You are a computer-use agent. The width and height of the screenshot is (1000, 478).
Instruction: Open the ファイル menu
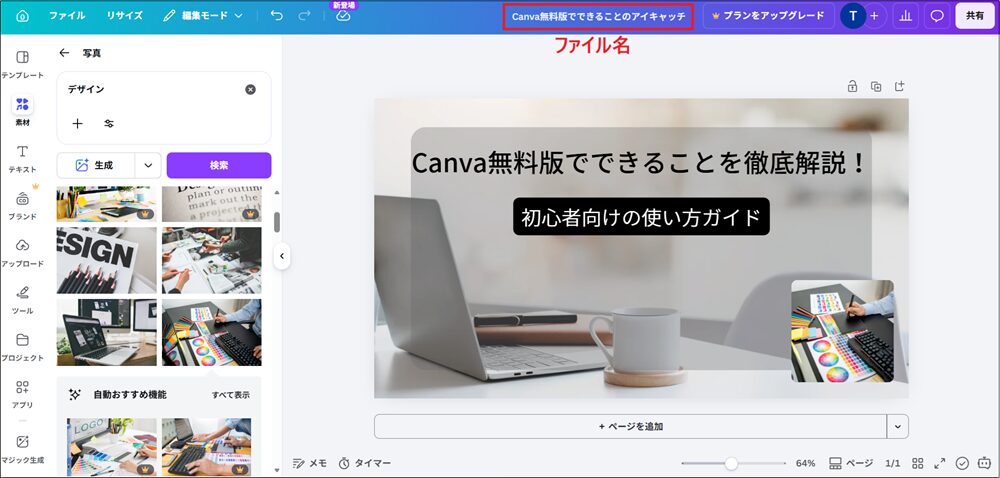click(67, 16)
